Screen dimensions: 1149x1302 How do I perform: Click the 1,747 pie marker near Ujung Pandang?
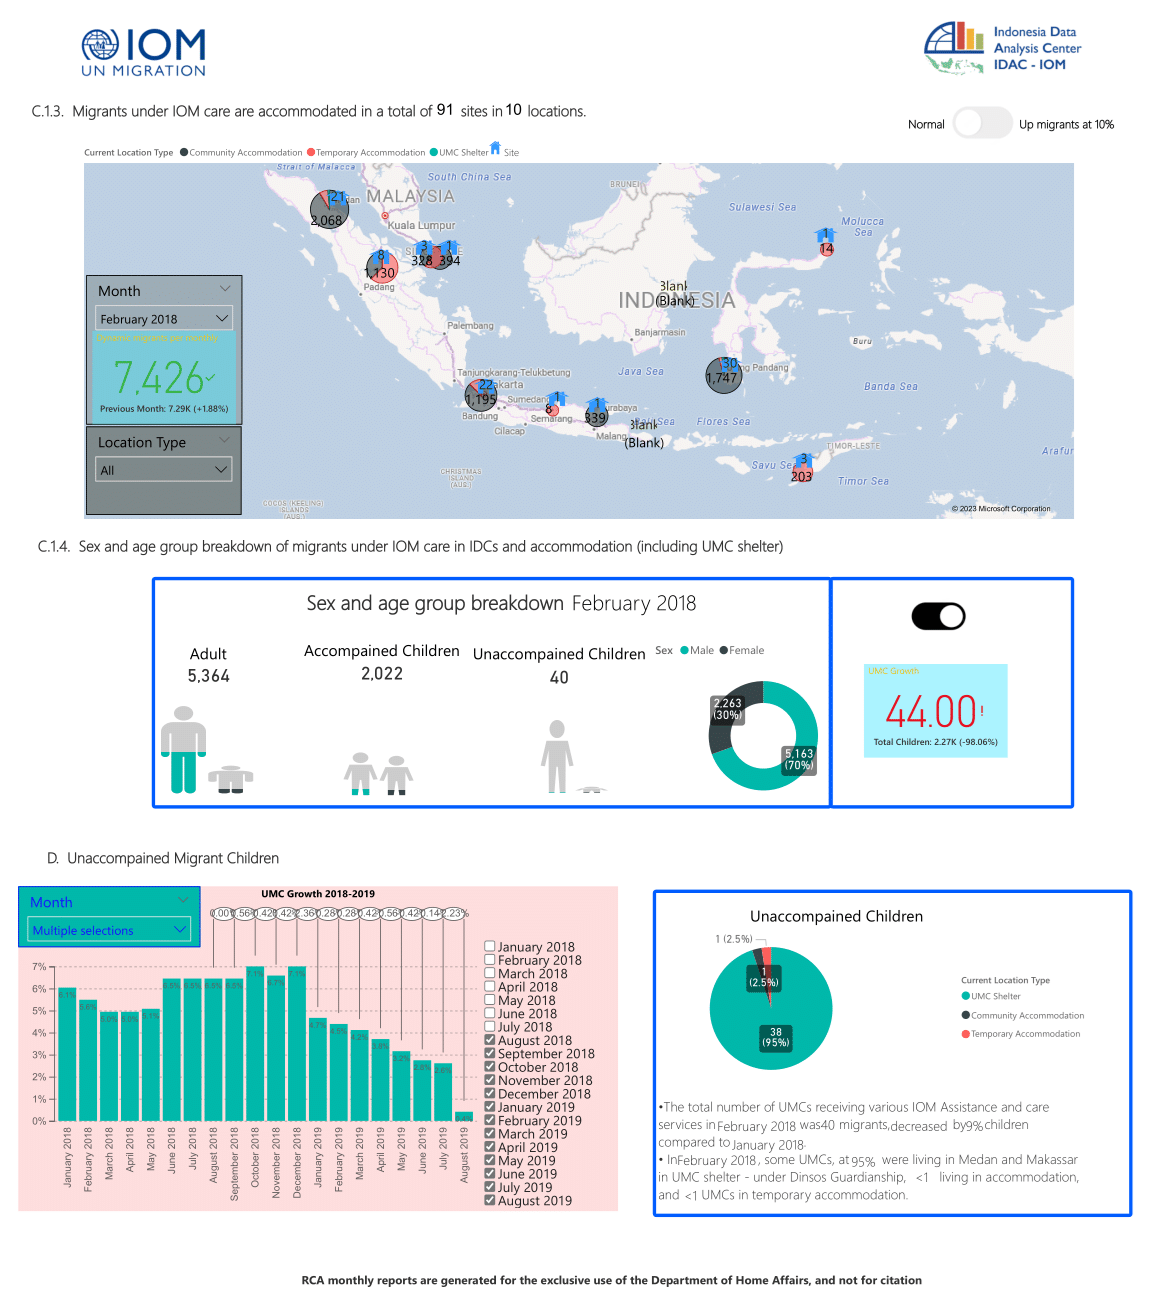(x=724, y=375)
